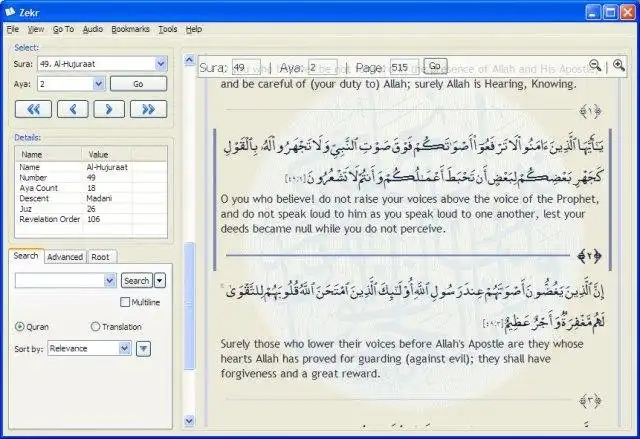Click the 'Al-Hujuraat' value in Details table

107,167
